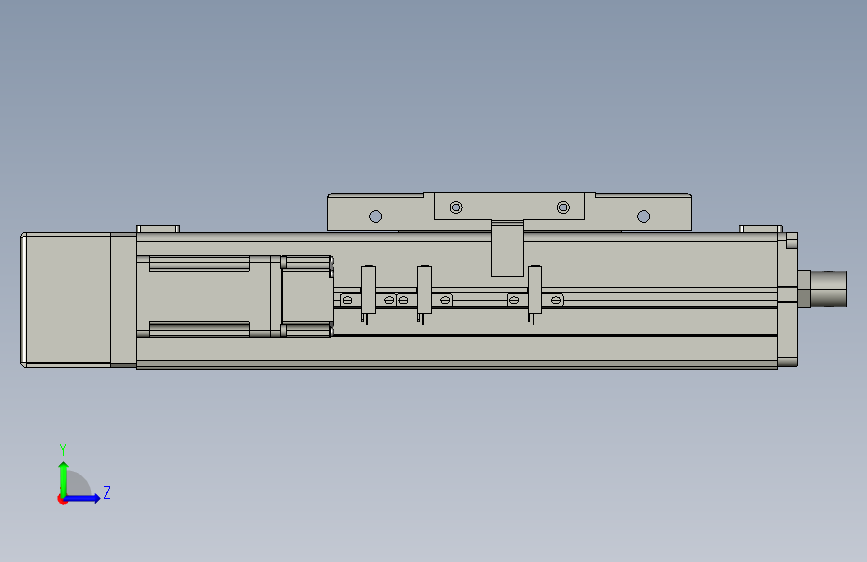
Task: Select the cylindrical shaft at right end
Action: [x=828, y=288]
